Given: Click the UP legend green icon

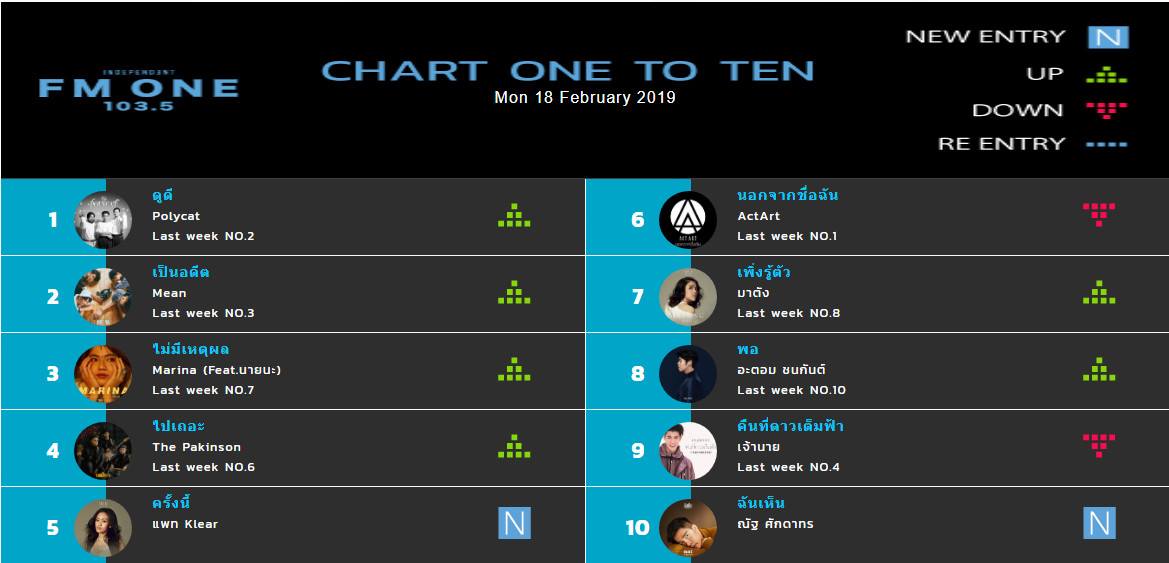Looking at the screenshot, I should coord(1107,75).
